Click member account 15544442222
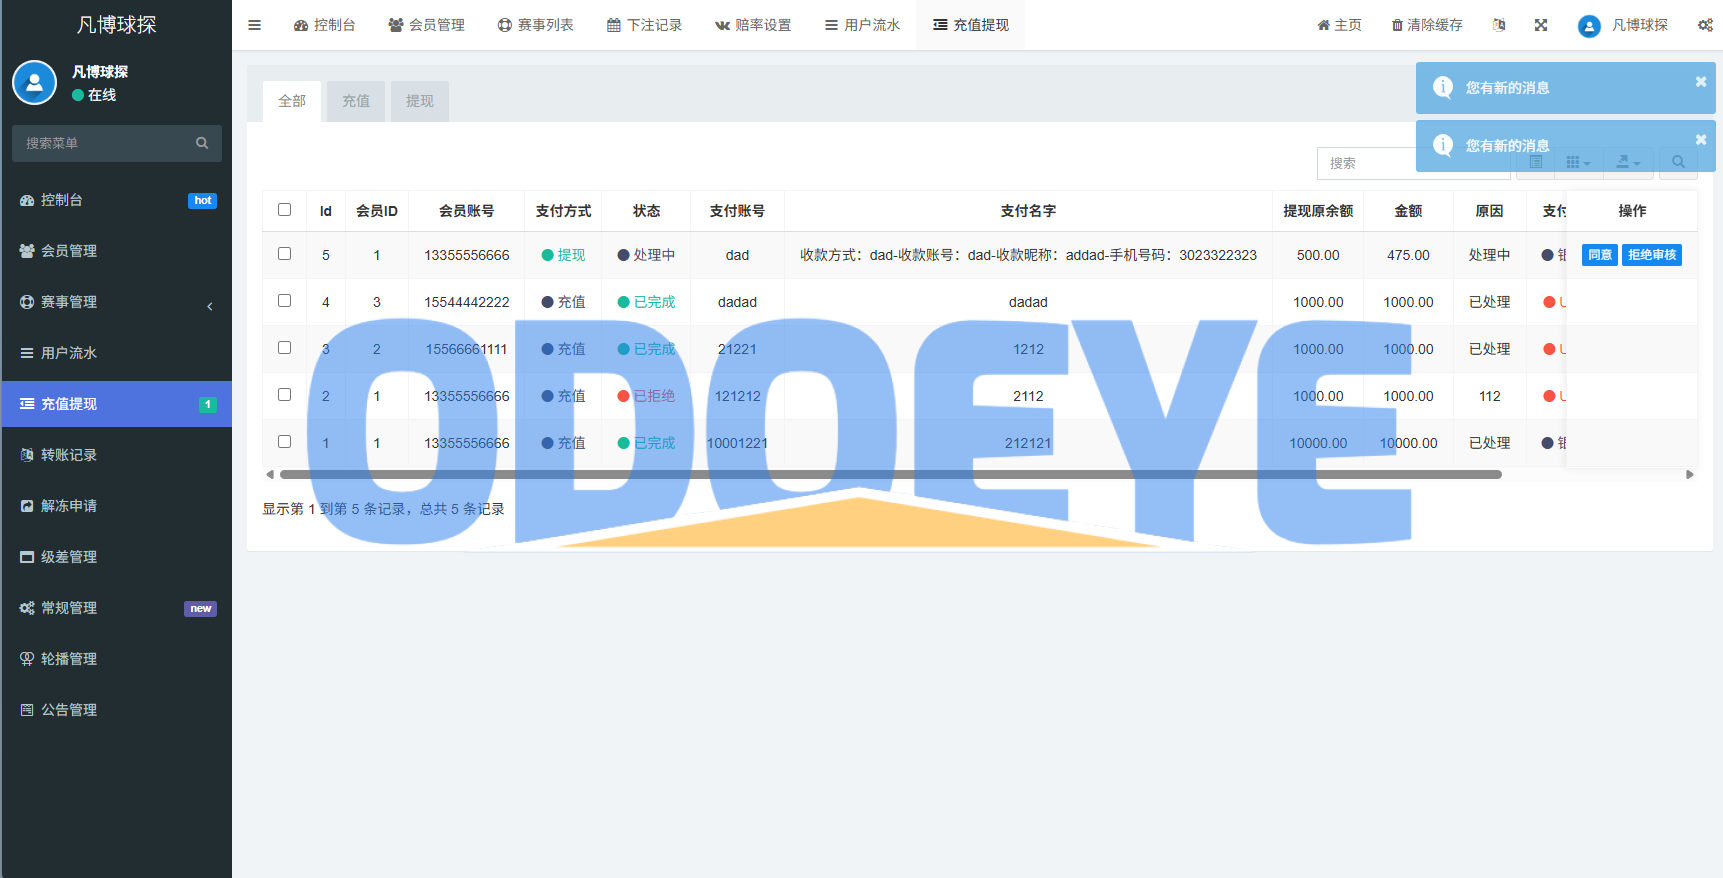Viewport: 1723px width, 878px height. click(467, 302)
